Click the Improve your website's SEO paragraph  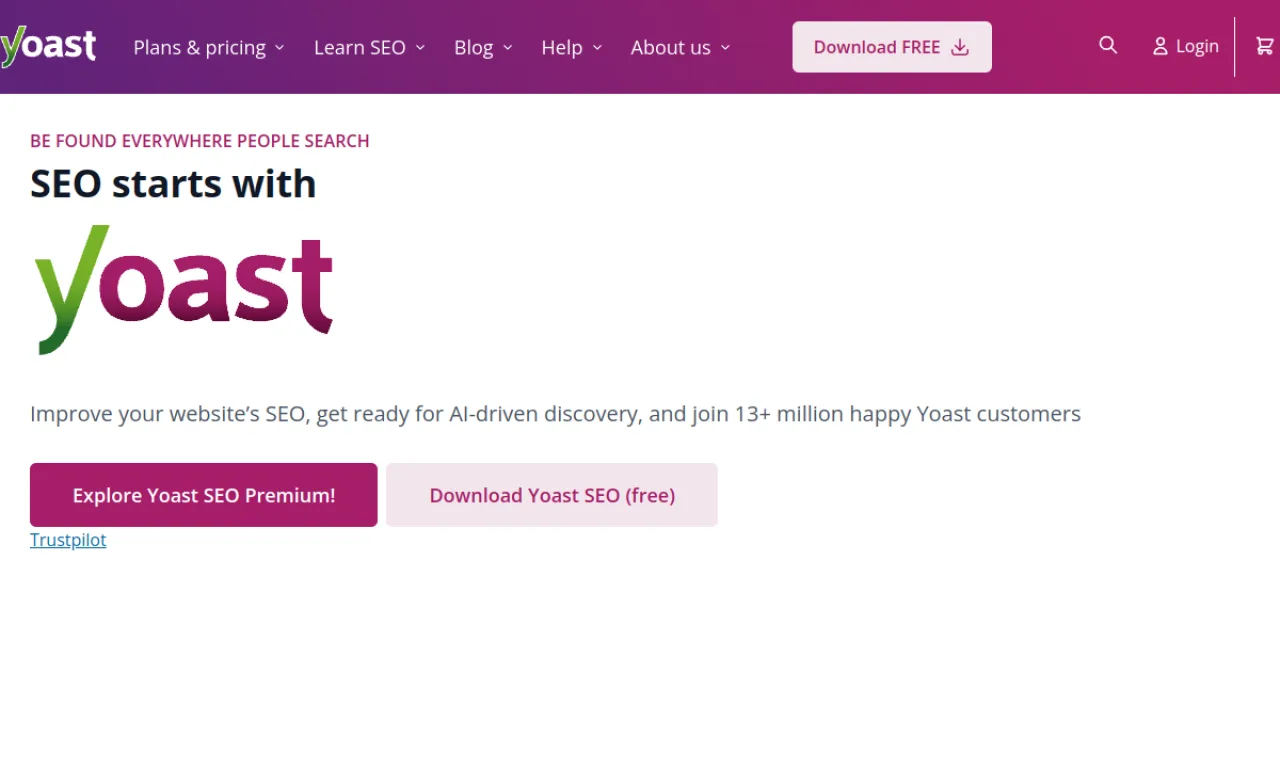pos(555,414)
